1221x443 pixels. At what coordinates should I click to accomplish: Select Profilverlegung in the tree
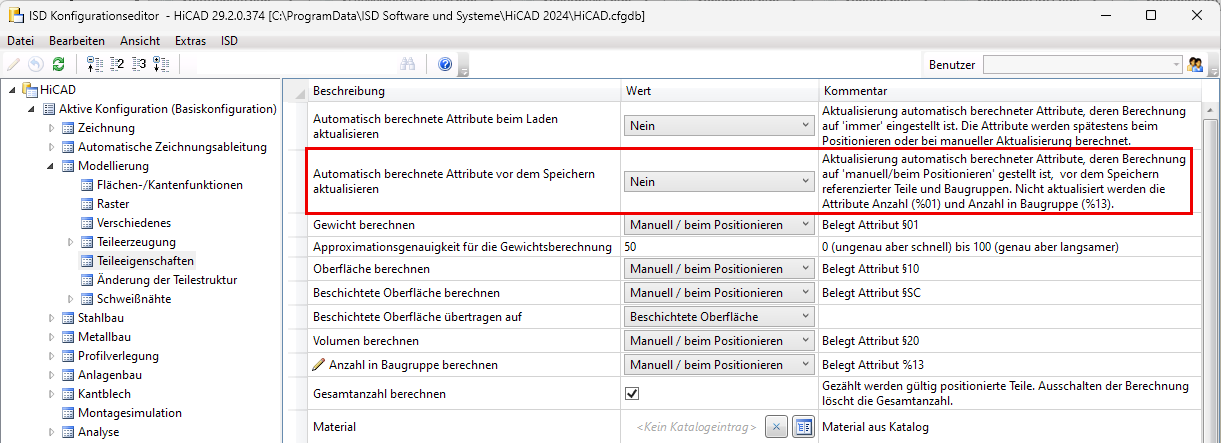[x=116, y=356]
